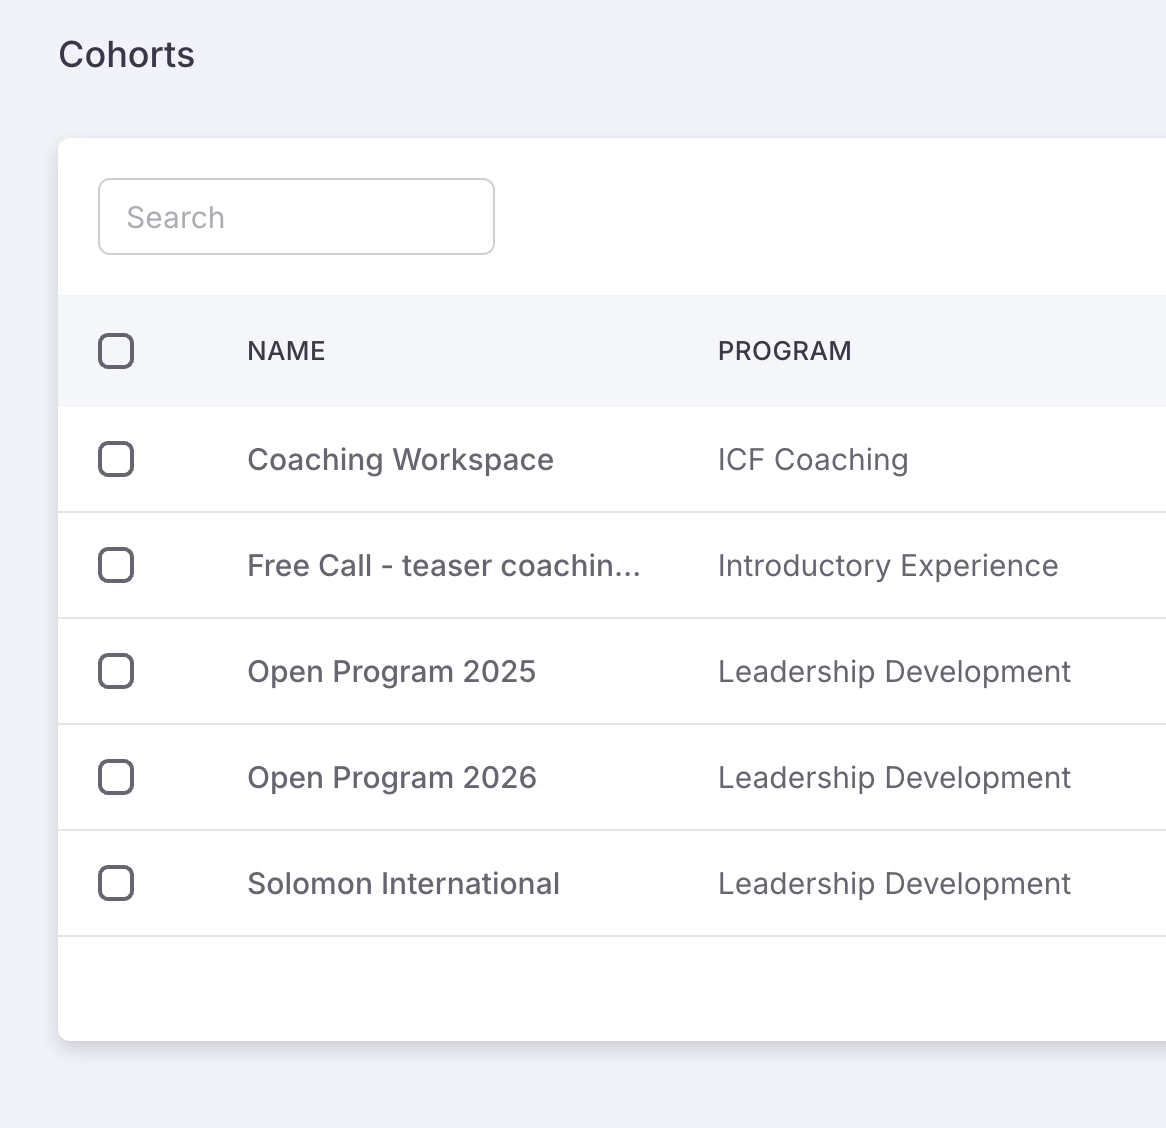Open the Coaching Workspace cohort
1166x1128 pixels.
400,460
